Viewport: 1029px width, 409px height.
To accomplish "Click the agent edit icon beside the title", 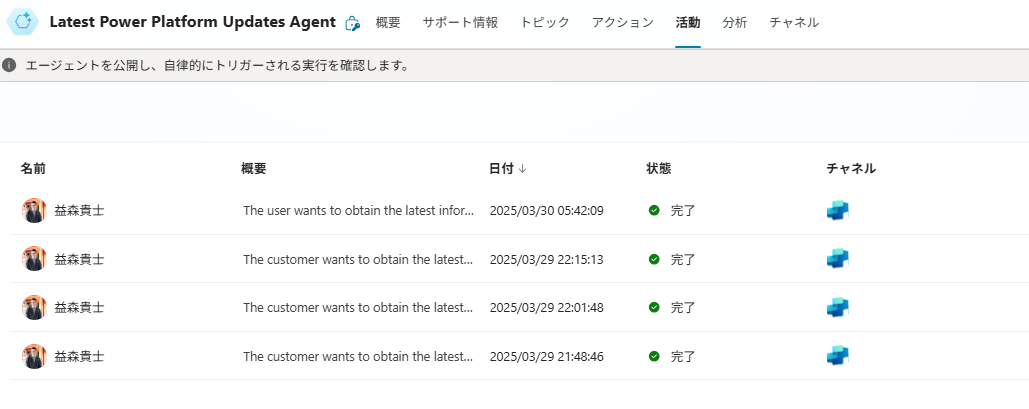I will pos(353,23).
